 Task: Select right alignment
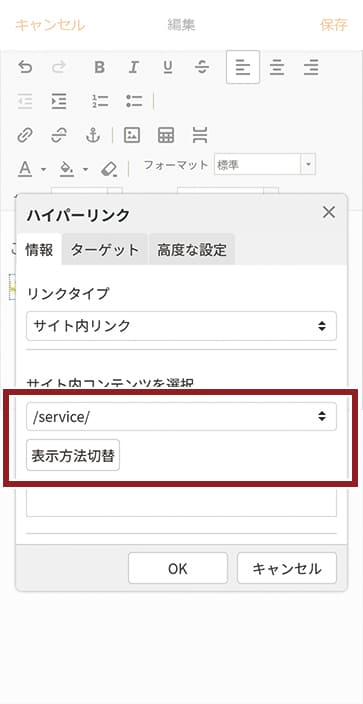coord(311,67)
